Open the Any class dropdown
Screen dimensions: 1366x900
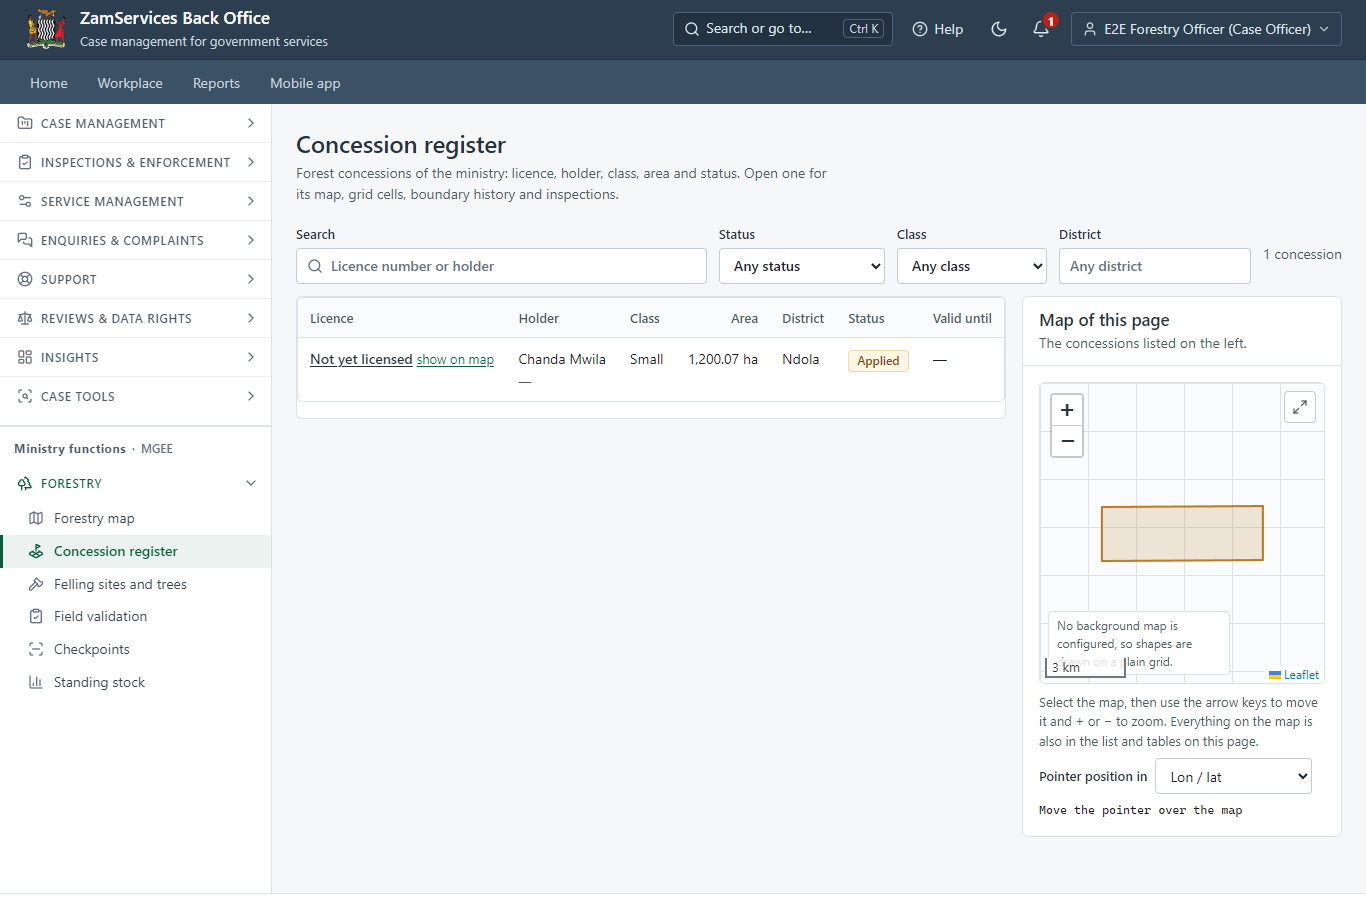[972, 266]
